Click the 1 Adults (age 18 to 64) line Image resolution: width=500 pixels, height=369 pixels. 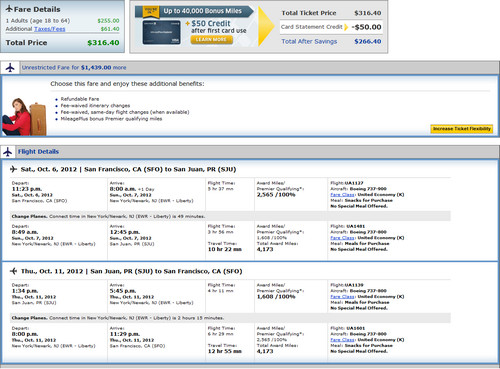point(38,21)
